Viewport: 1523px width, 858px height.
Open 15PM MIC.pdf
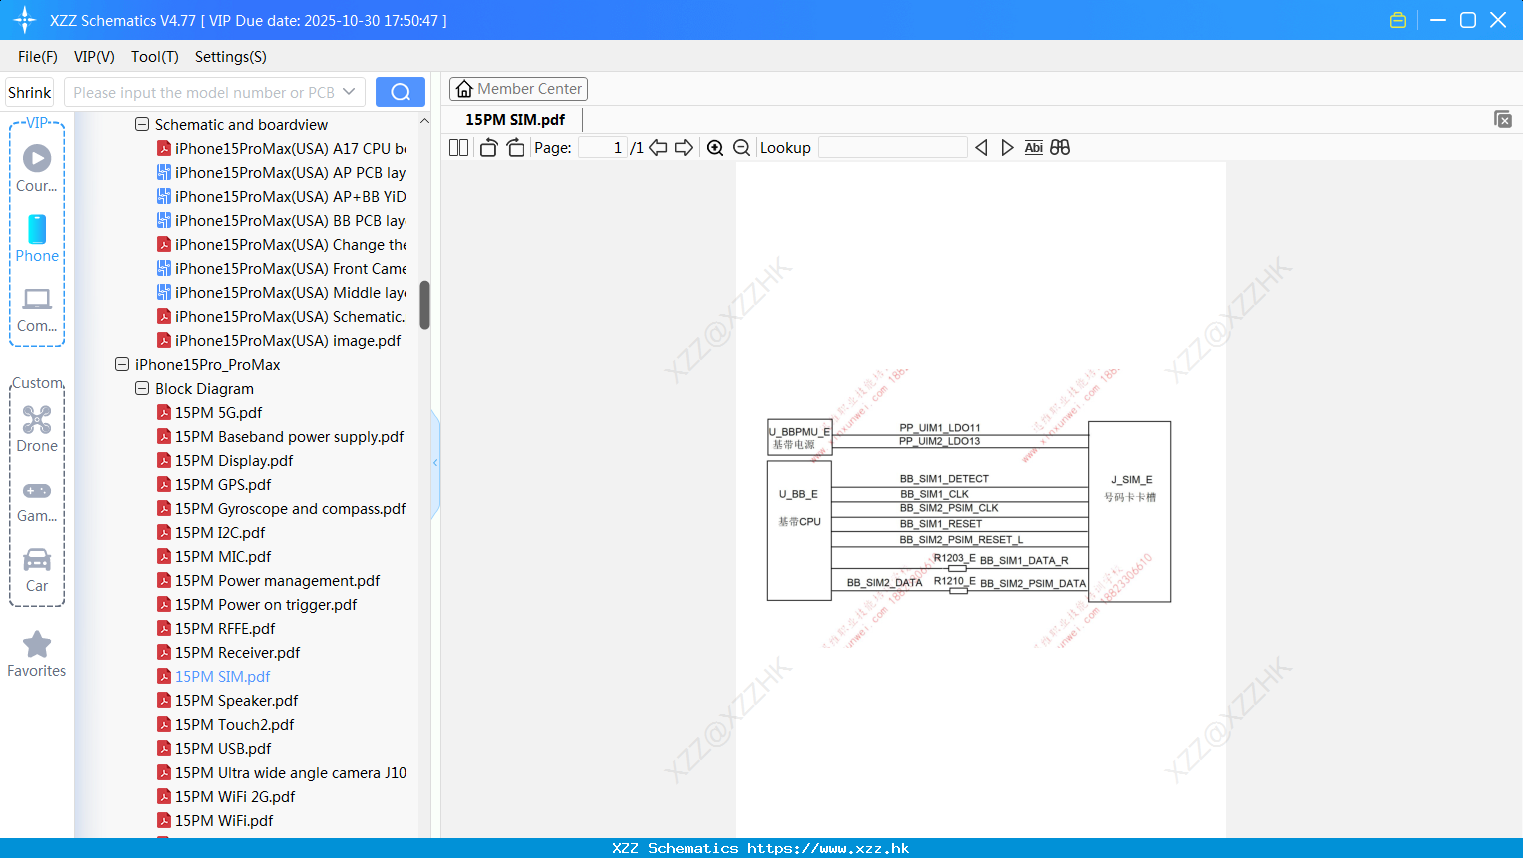(214, 557)
